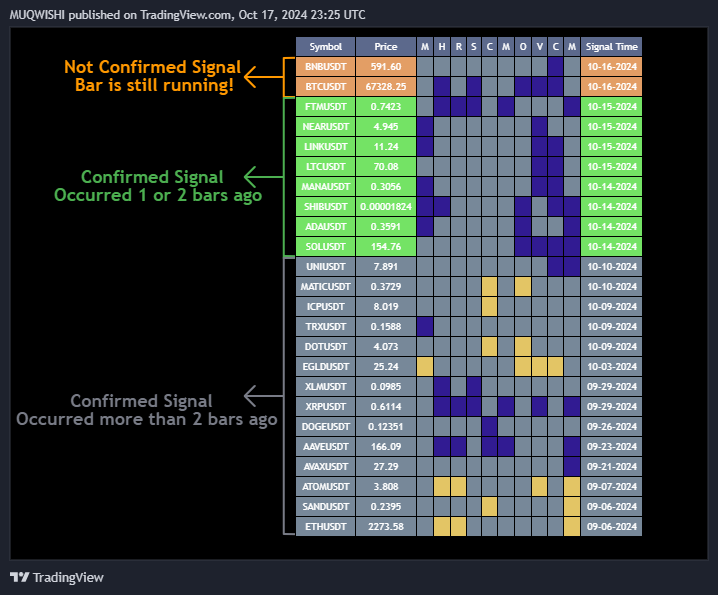Select the ADAUSDT symbol cell
This screenshot has width=718, height=595.
click(326, 226)
